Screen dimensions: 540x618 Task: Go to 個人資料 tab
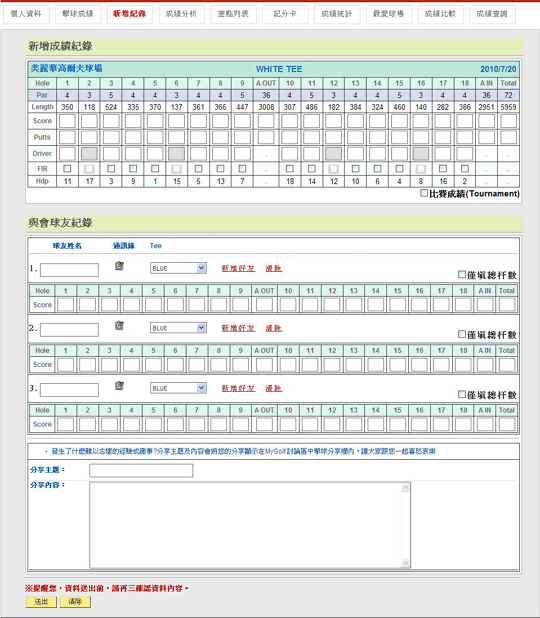26,14
